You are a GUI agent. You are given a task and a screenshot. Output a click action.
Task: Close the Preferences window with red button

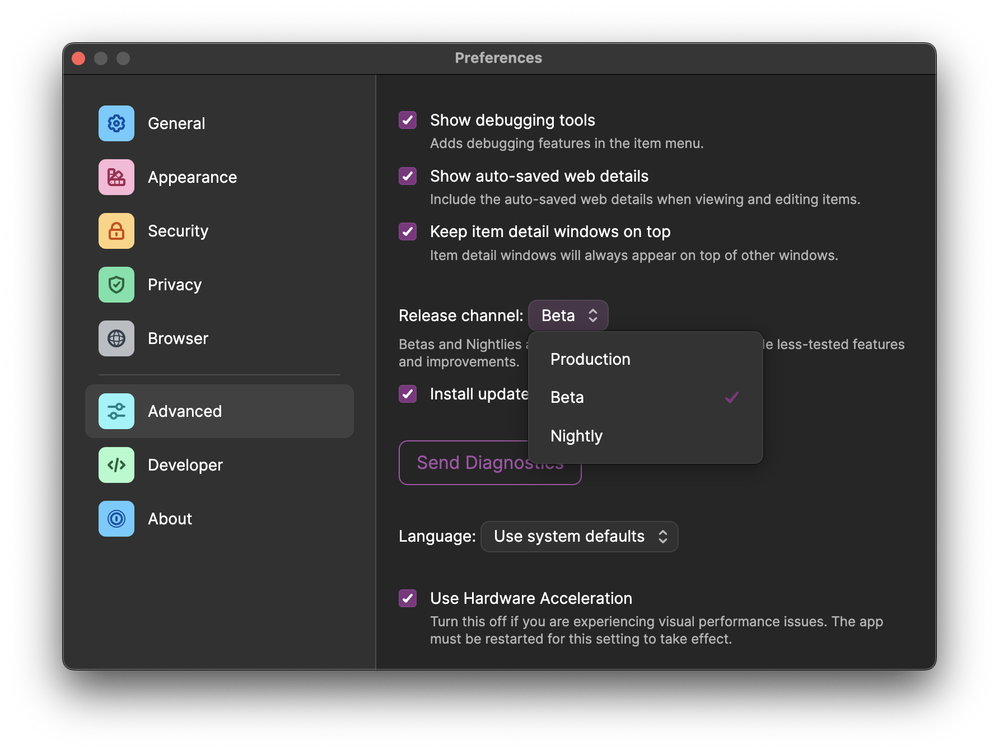click(78, 59)
